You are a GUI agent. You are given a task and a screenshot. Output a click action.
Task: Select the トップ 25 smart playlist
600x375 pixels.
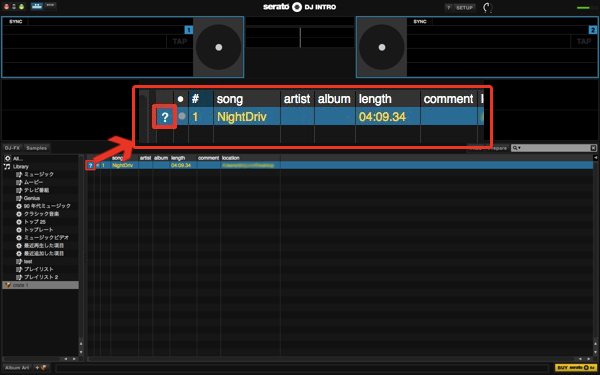(x=35, y=222)
